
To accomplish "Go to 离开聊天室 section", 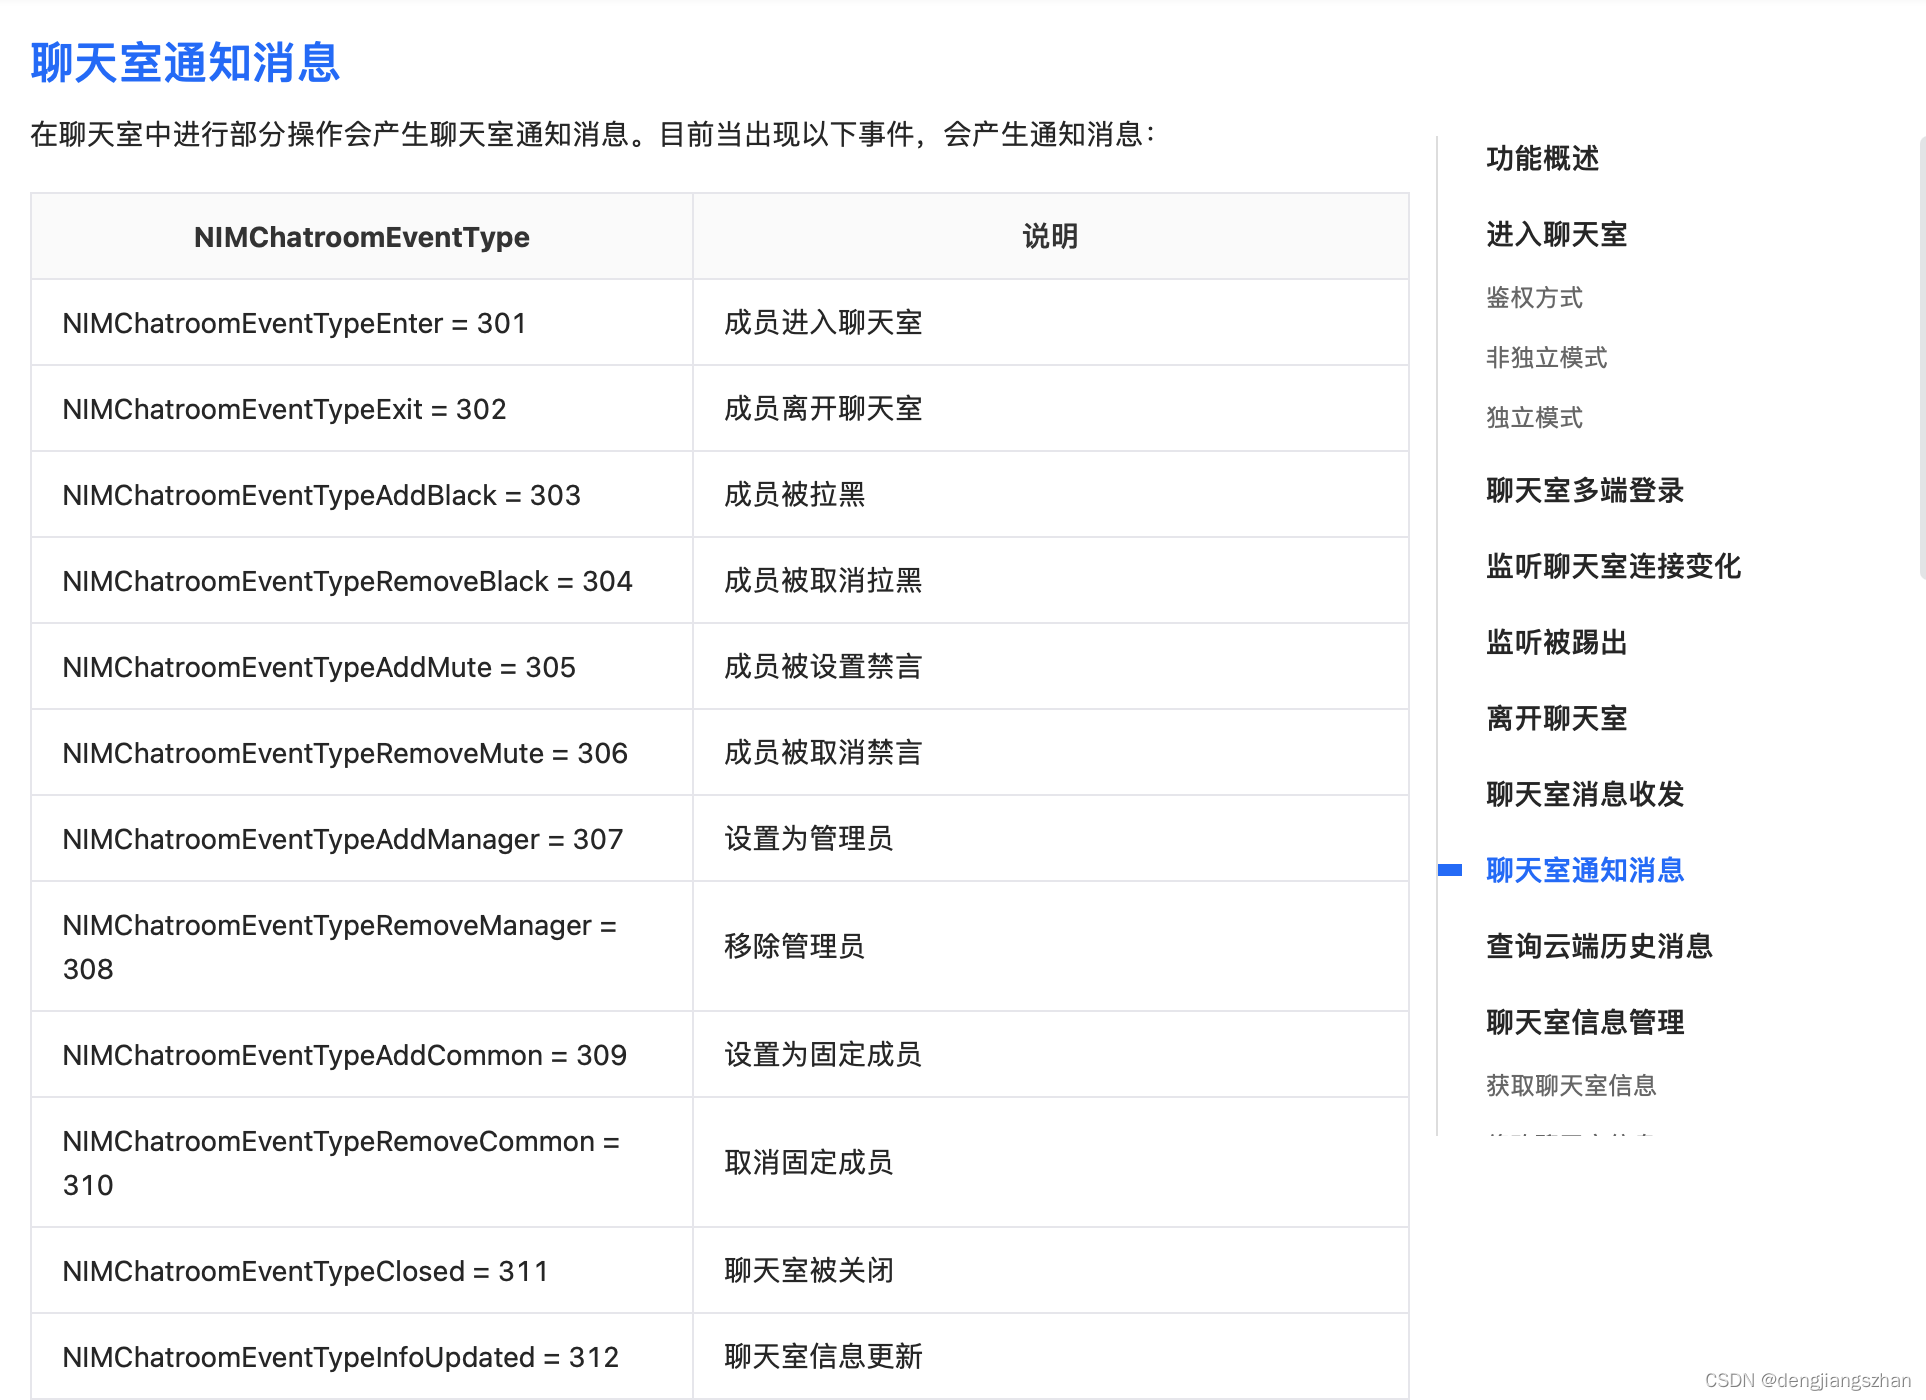I will point(1556,719).
